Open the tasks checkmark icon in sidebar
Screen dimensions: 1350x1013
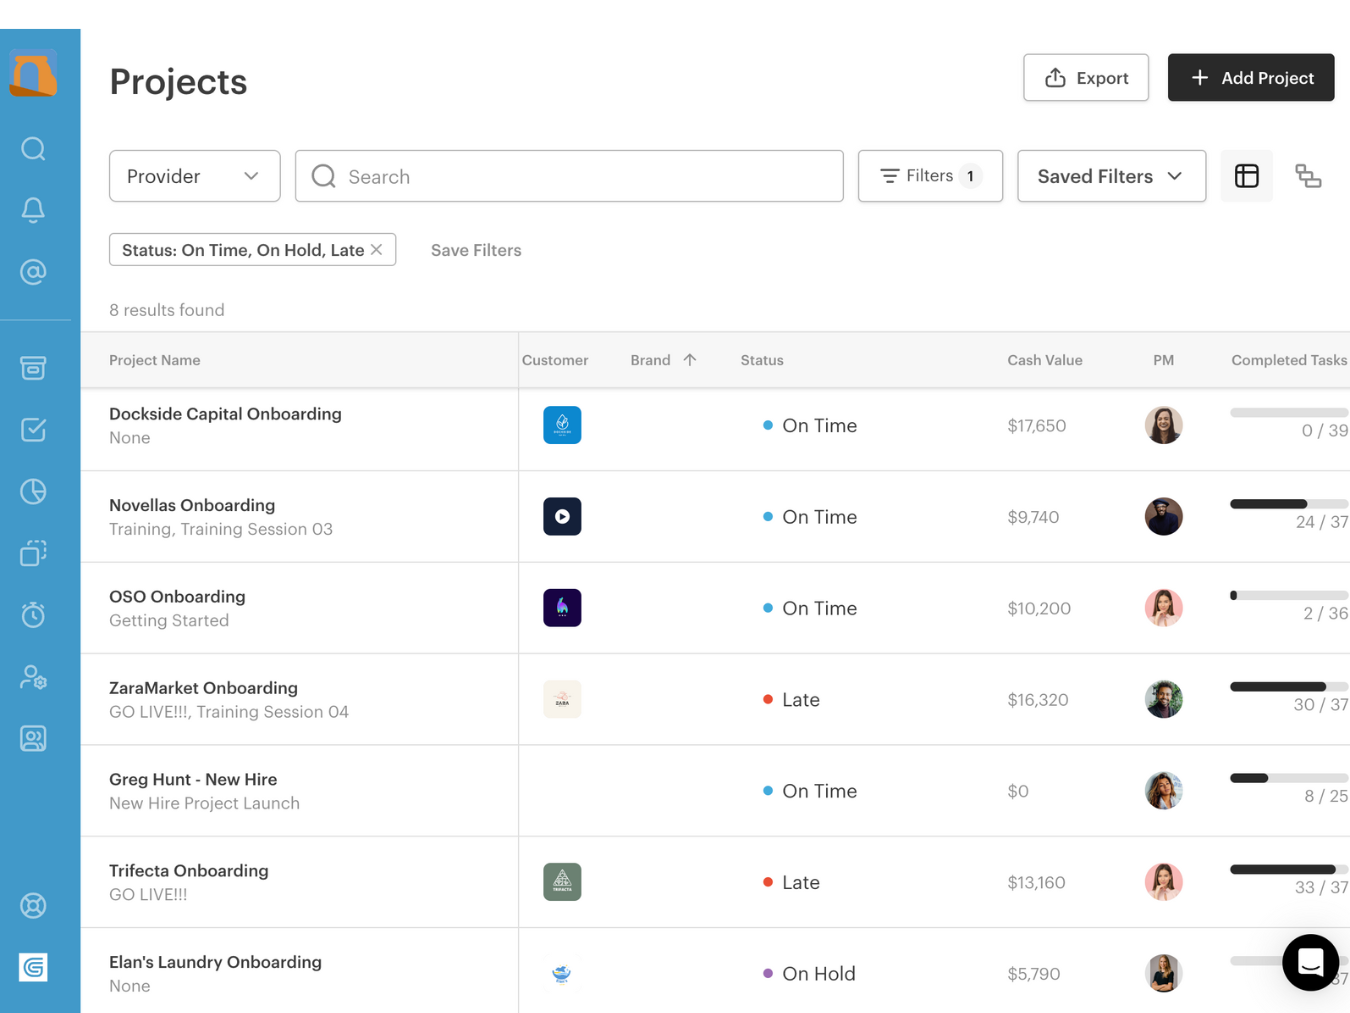pyautogui.click(x=33, y=430)
